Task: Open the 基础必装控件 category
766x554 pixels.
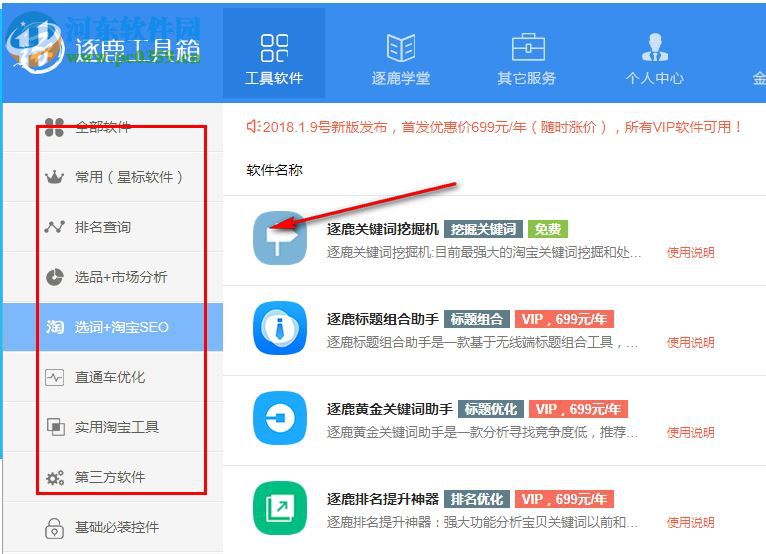Action: [113, 527]
